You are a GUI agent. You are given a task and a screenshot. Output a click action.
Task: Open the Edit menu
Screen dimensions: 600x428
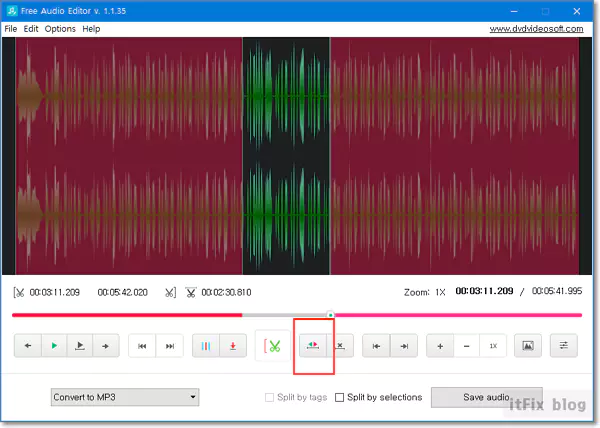(31, 29)
